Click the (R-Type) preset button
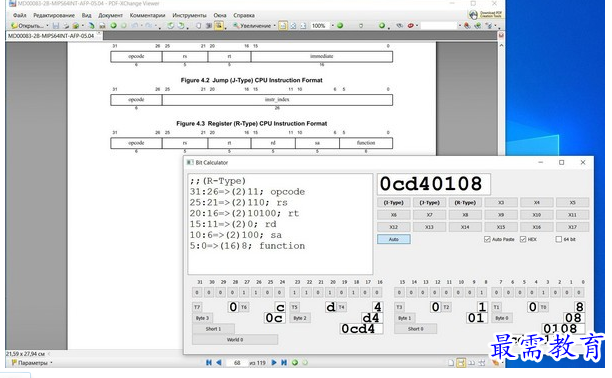 pyautogui.click(x=465, y=203)
